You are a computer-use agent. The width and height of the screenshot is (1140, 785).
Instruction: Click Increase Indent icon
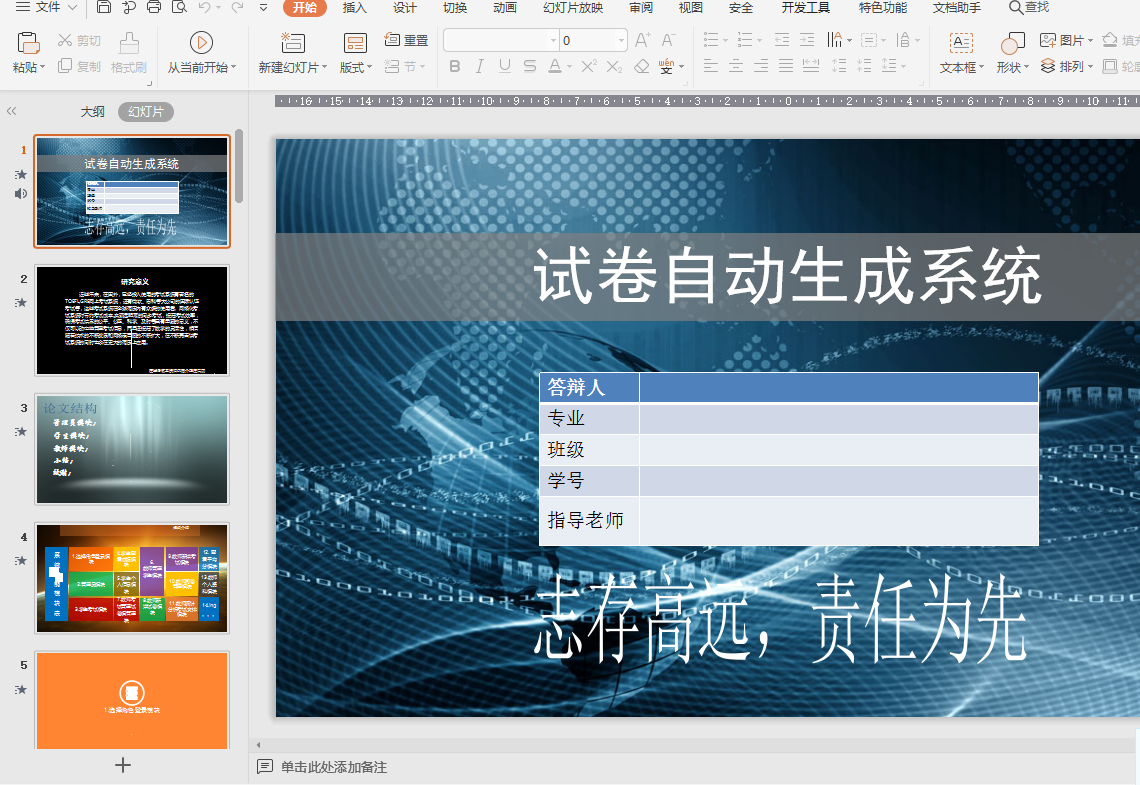808,40
